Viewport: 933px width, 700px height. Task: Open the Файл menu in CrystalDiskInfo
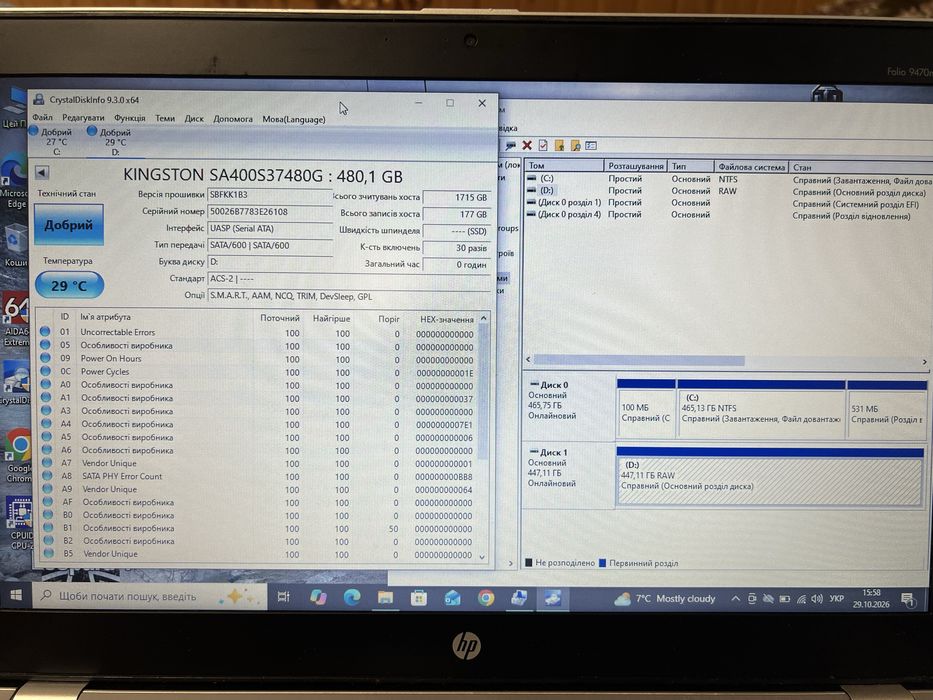tap(42, 118)
